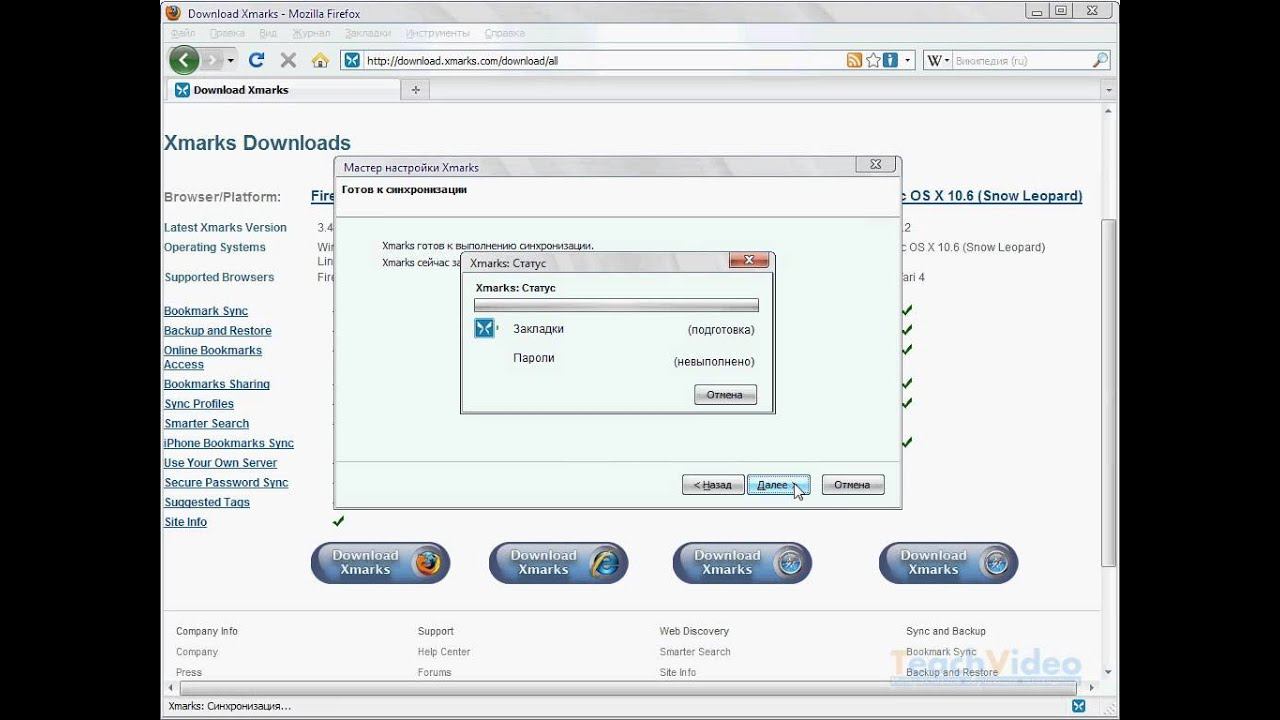Click status text 'Xmarks: Синхронизация…'

[230, 706]
